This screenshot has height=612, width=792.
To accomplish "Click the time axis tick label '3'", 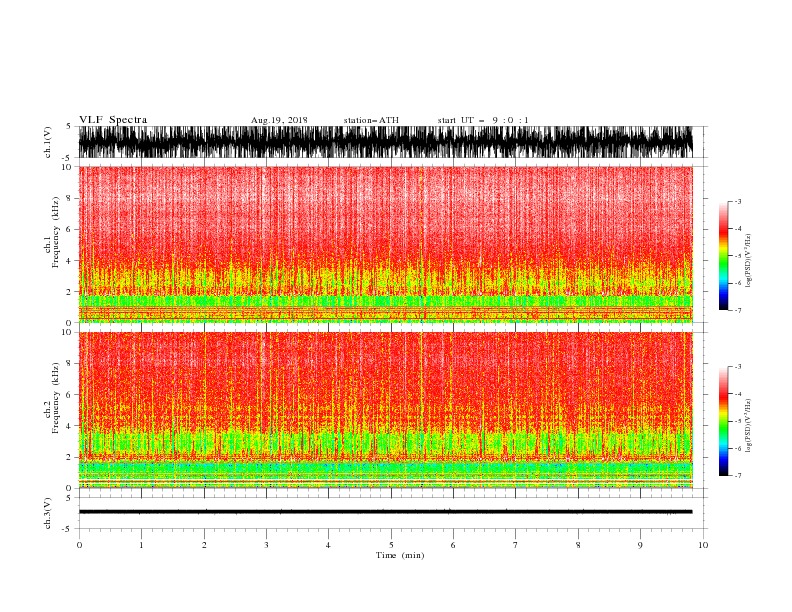I will pyautogui.click(x=266, y=545).
